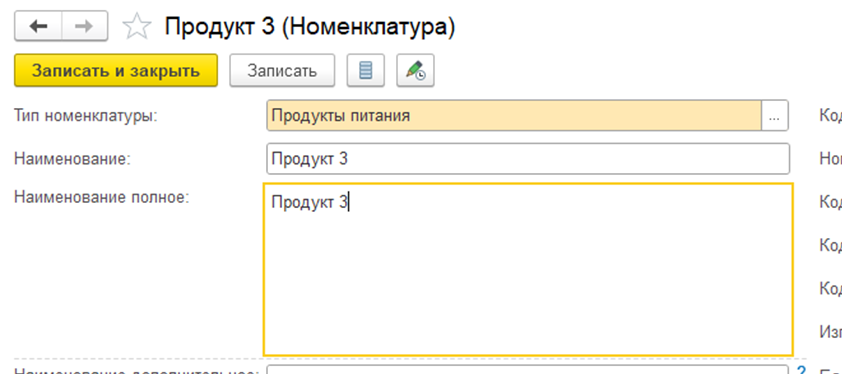This screenshot has width=842, height=374.
Task: Go forward with the right arrow button
Action: point(84,26)
